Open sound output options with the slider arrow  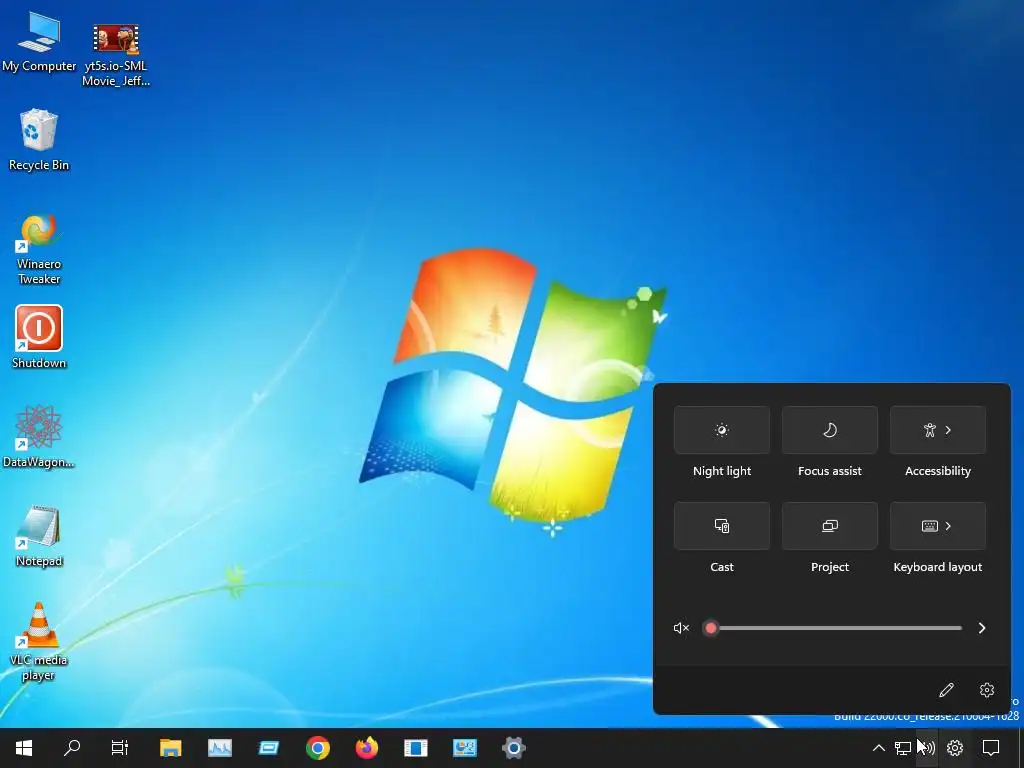982,628
